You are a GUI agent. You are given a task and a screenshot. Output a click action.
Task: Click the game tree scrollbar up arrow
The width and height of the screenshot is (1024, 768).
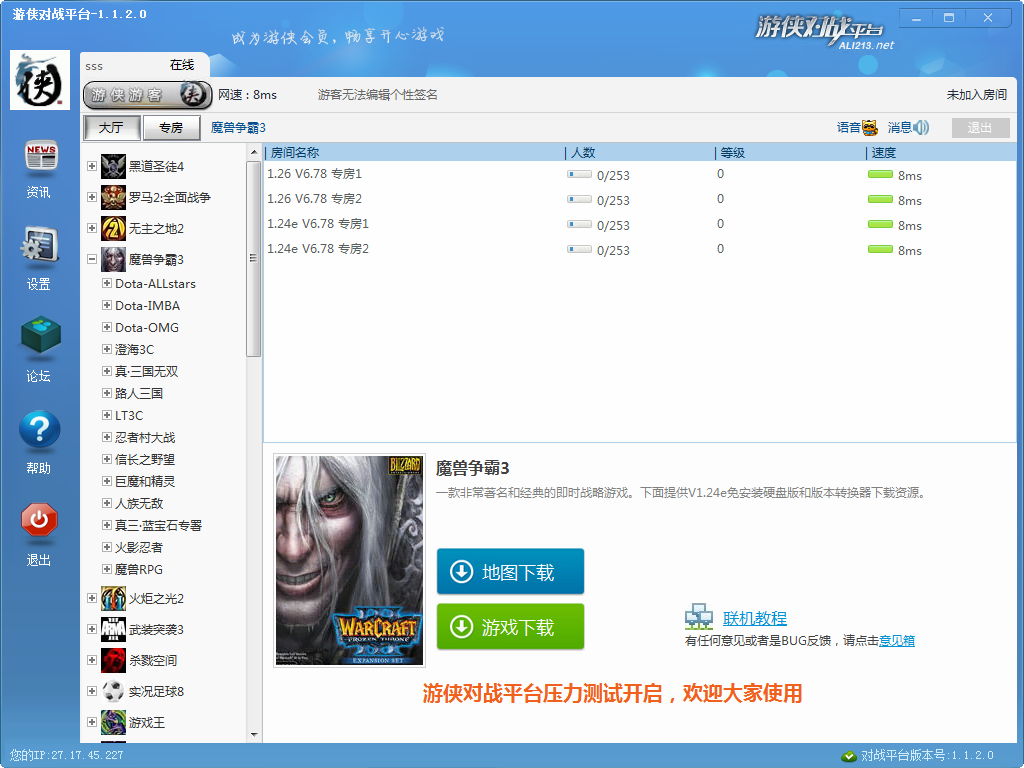click(254, 152)
